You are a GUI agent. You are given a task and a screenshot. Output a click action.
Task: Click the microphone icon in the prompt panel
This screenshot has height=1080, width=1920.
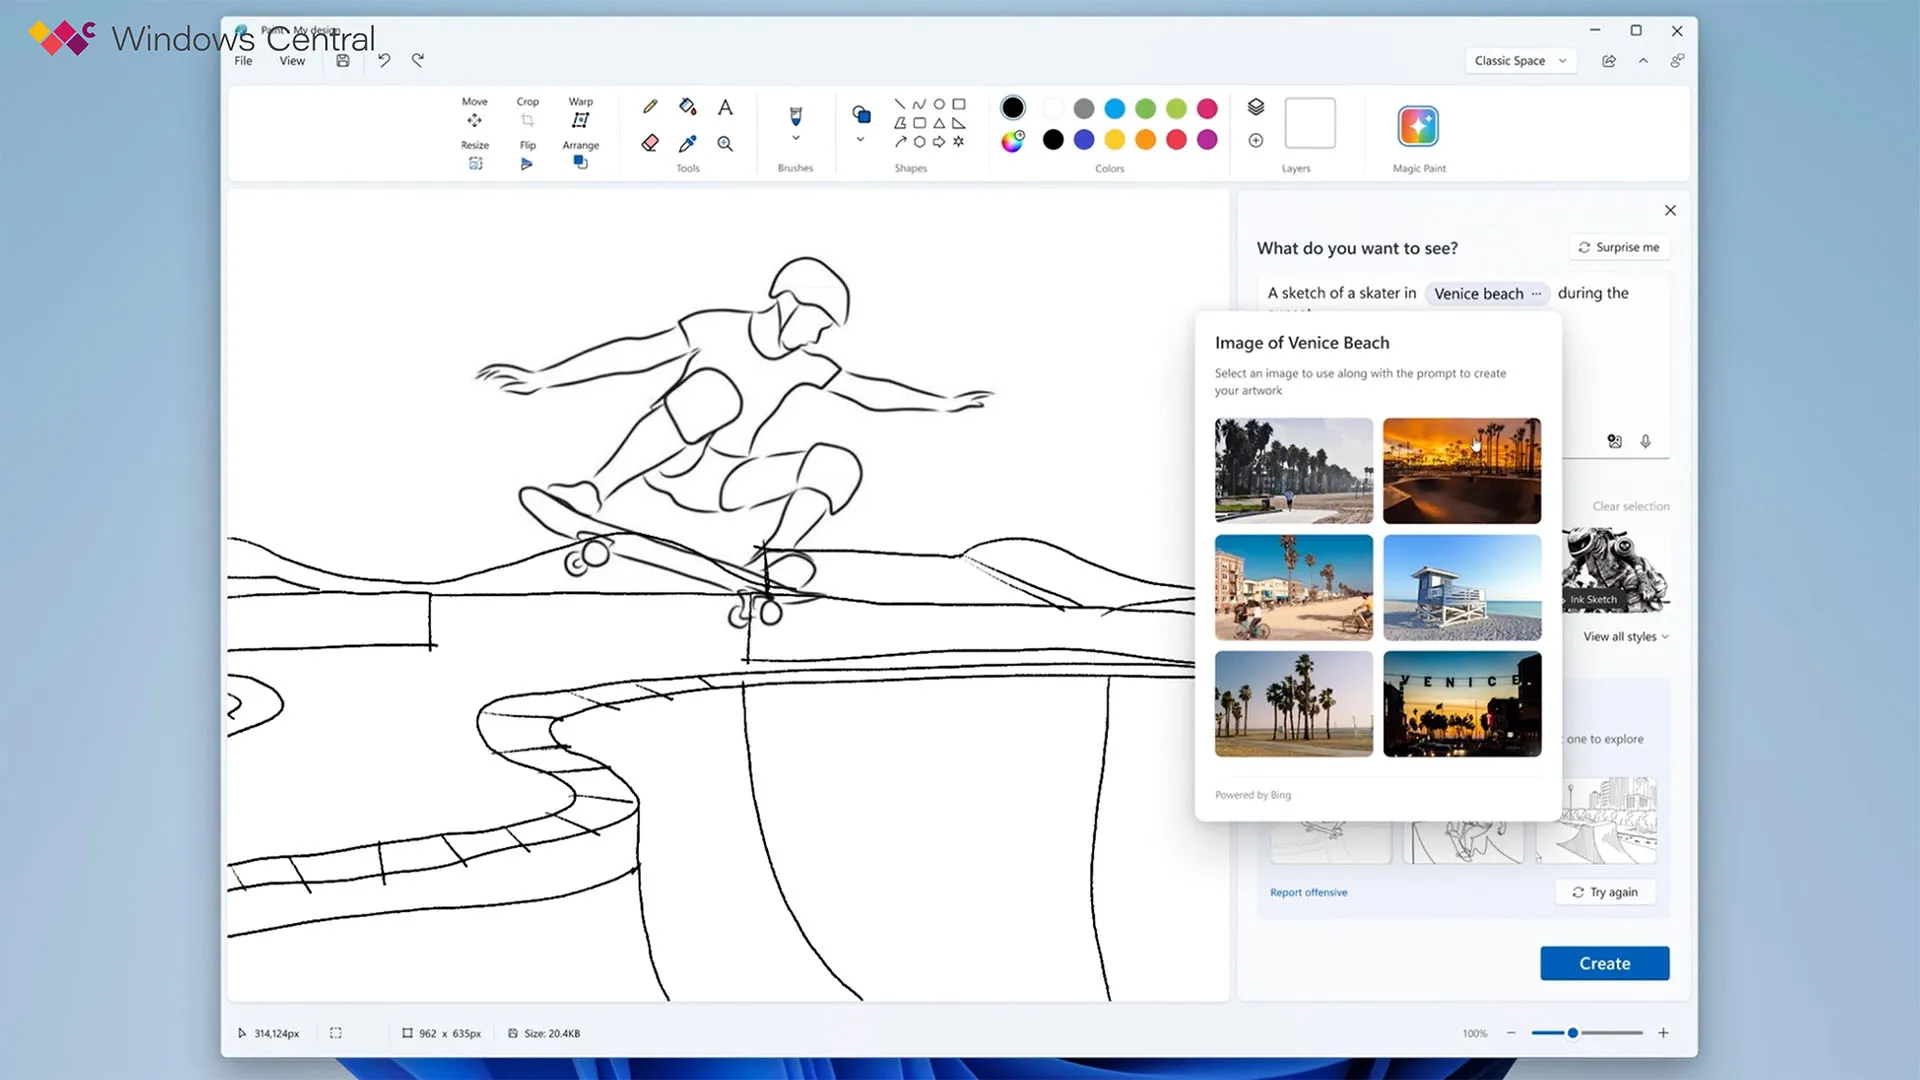tap(1646, 441)
